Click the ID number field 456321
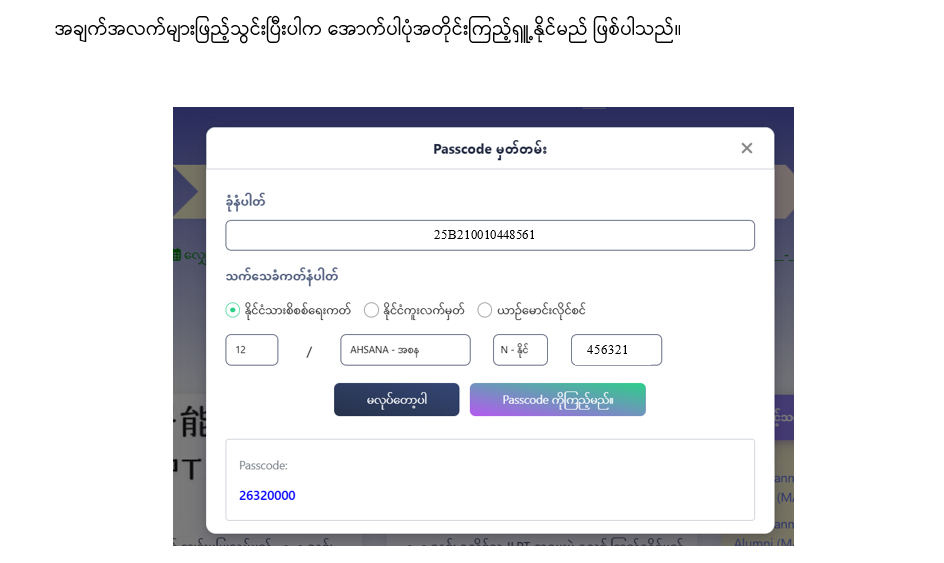 click(616, 350)
